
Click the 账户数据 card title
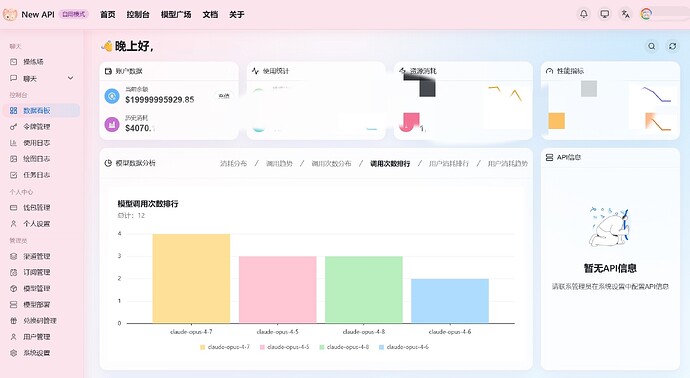click(x=129, y=71)
